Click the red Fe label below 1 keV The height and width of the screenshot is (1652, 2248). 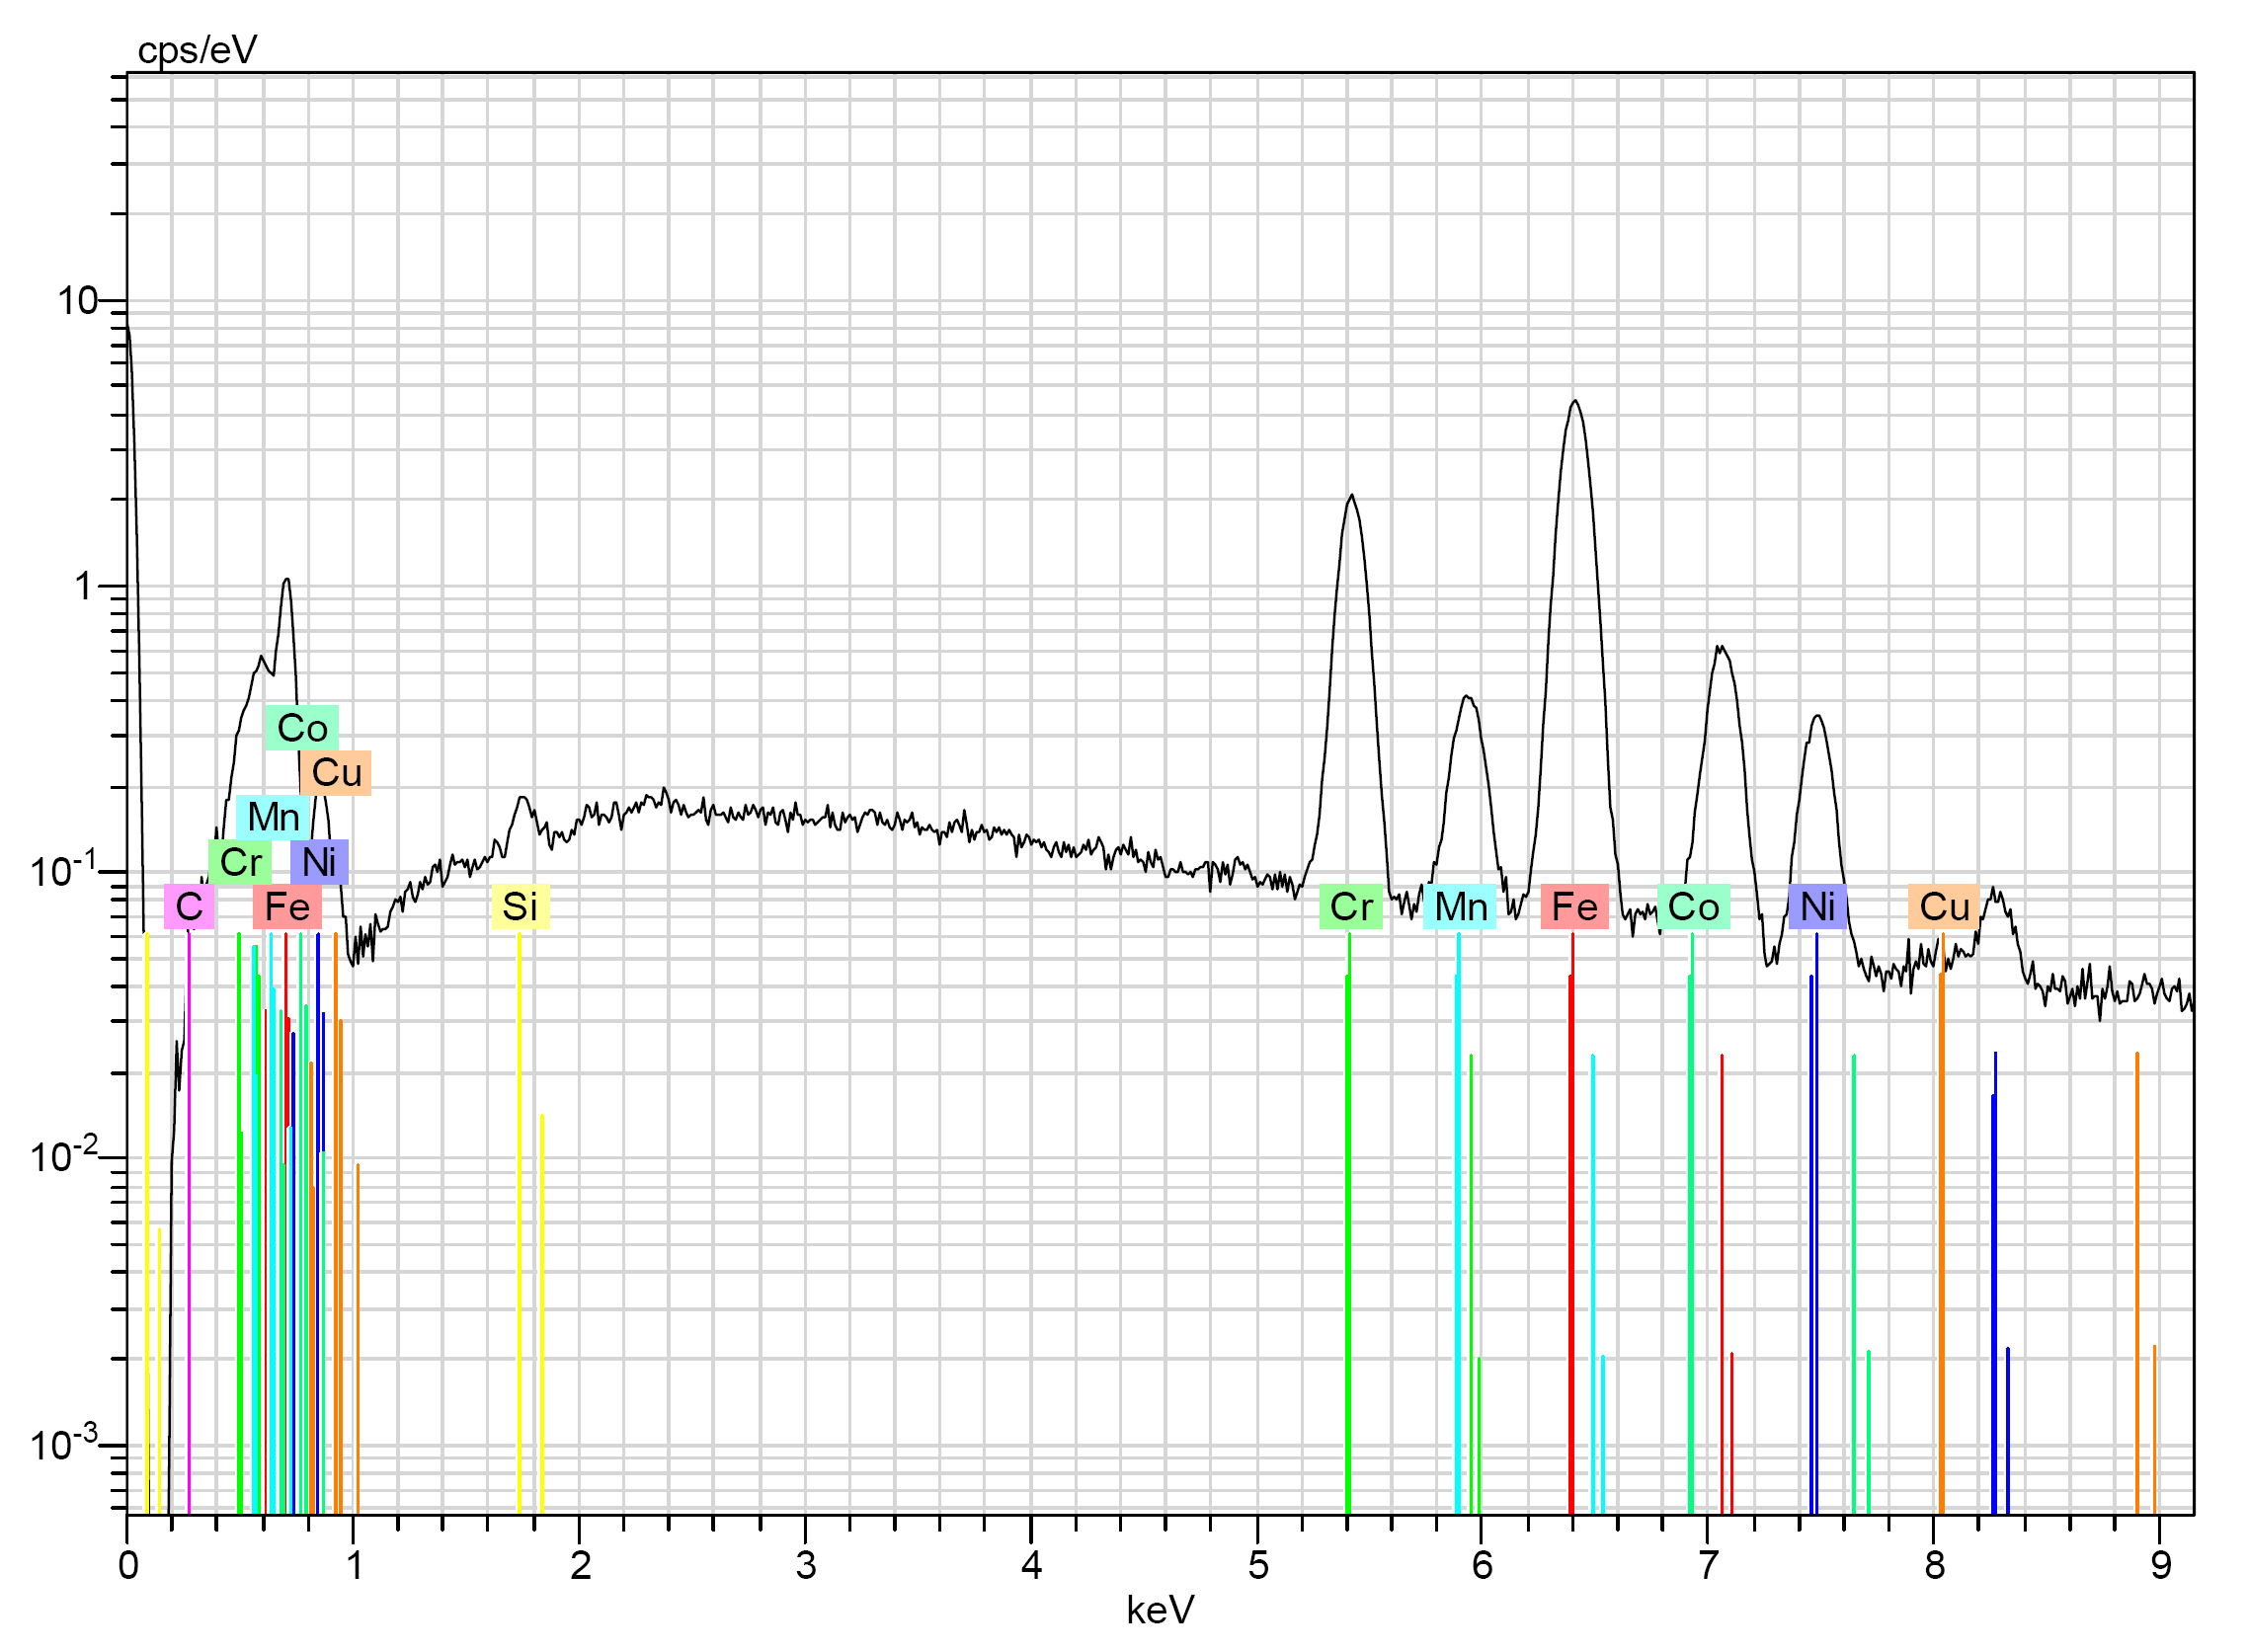[287, 907]
